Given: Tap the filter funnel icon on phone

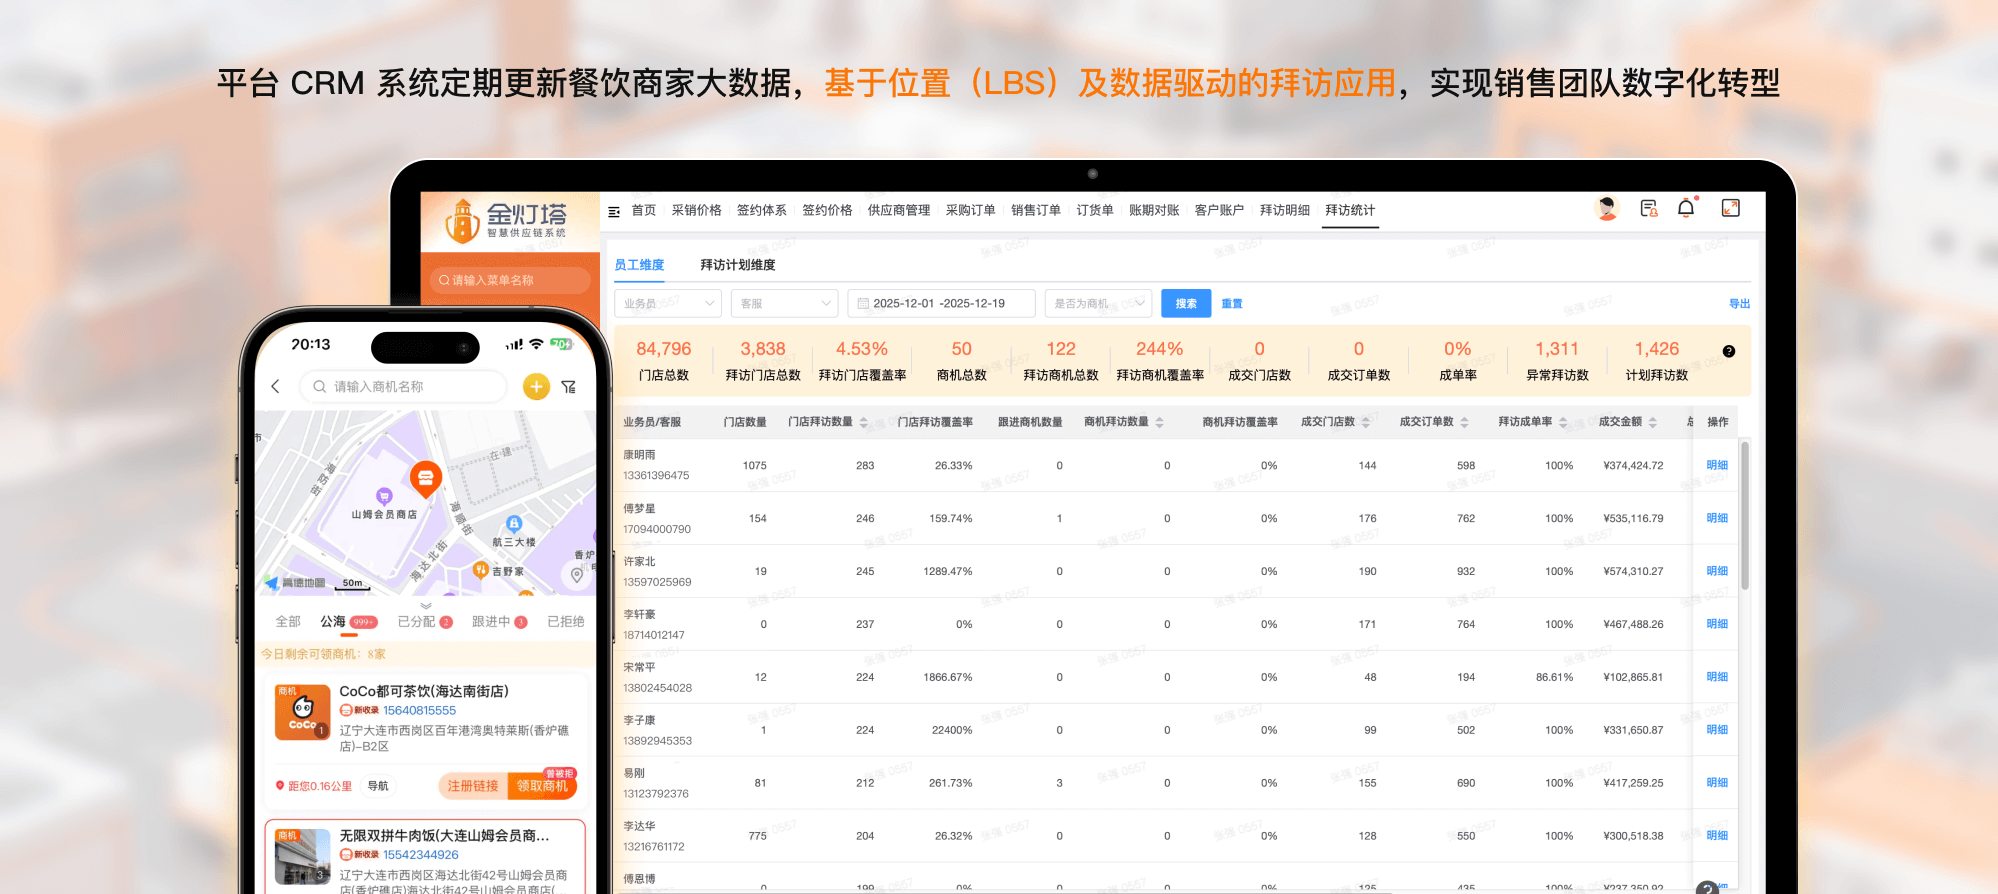Looking at the screenshot, I should (568, 387).
